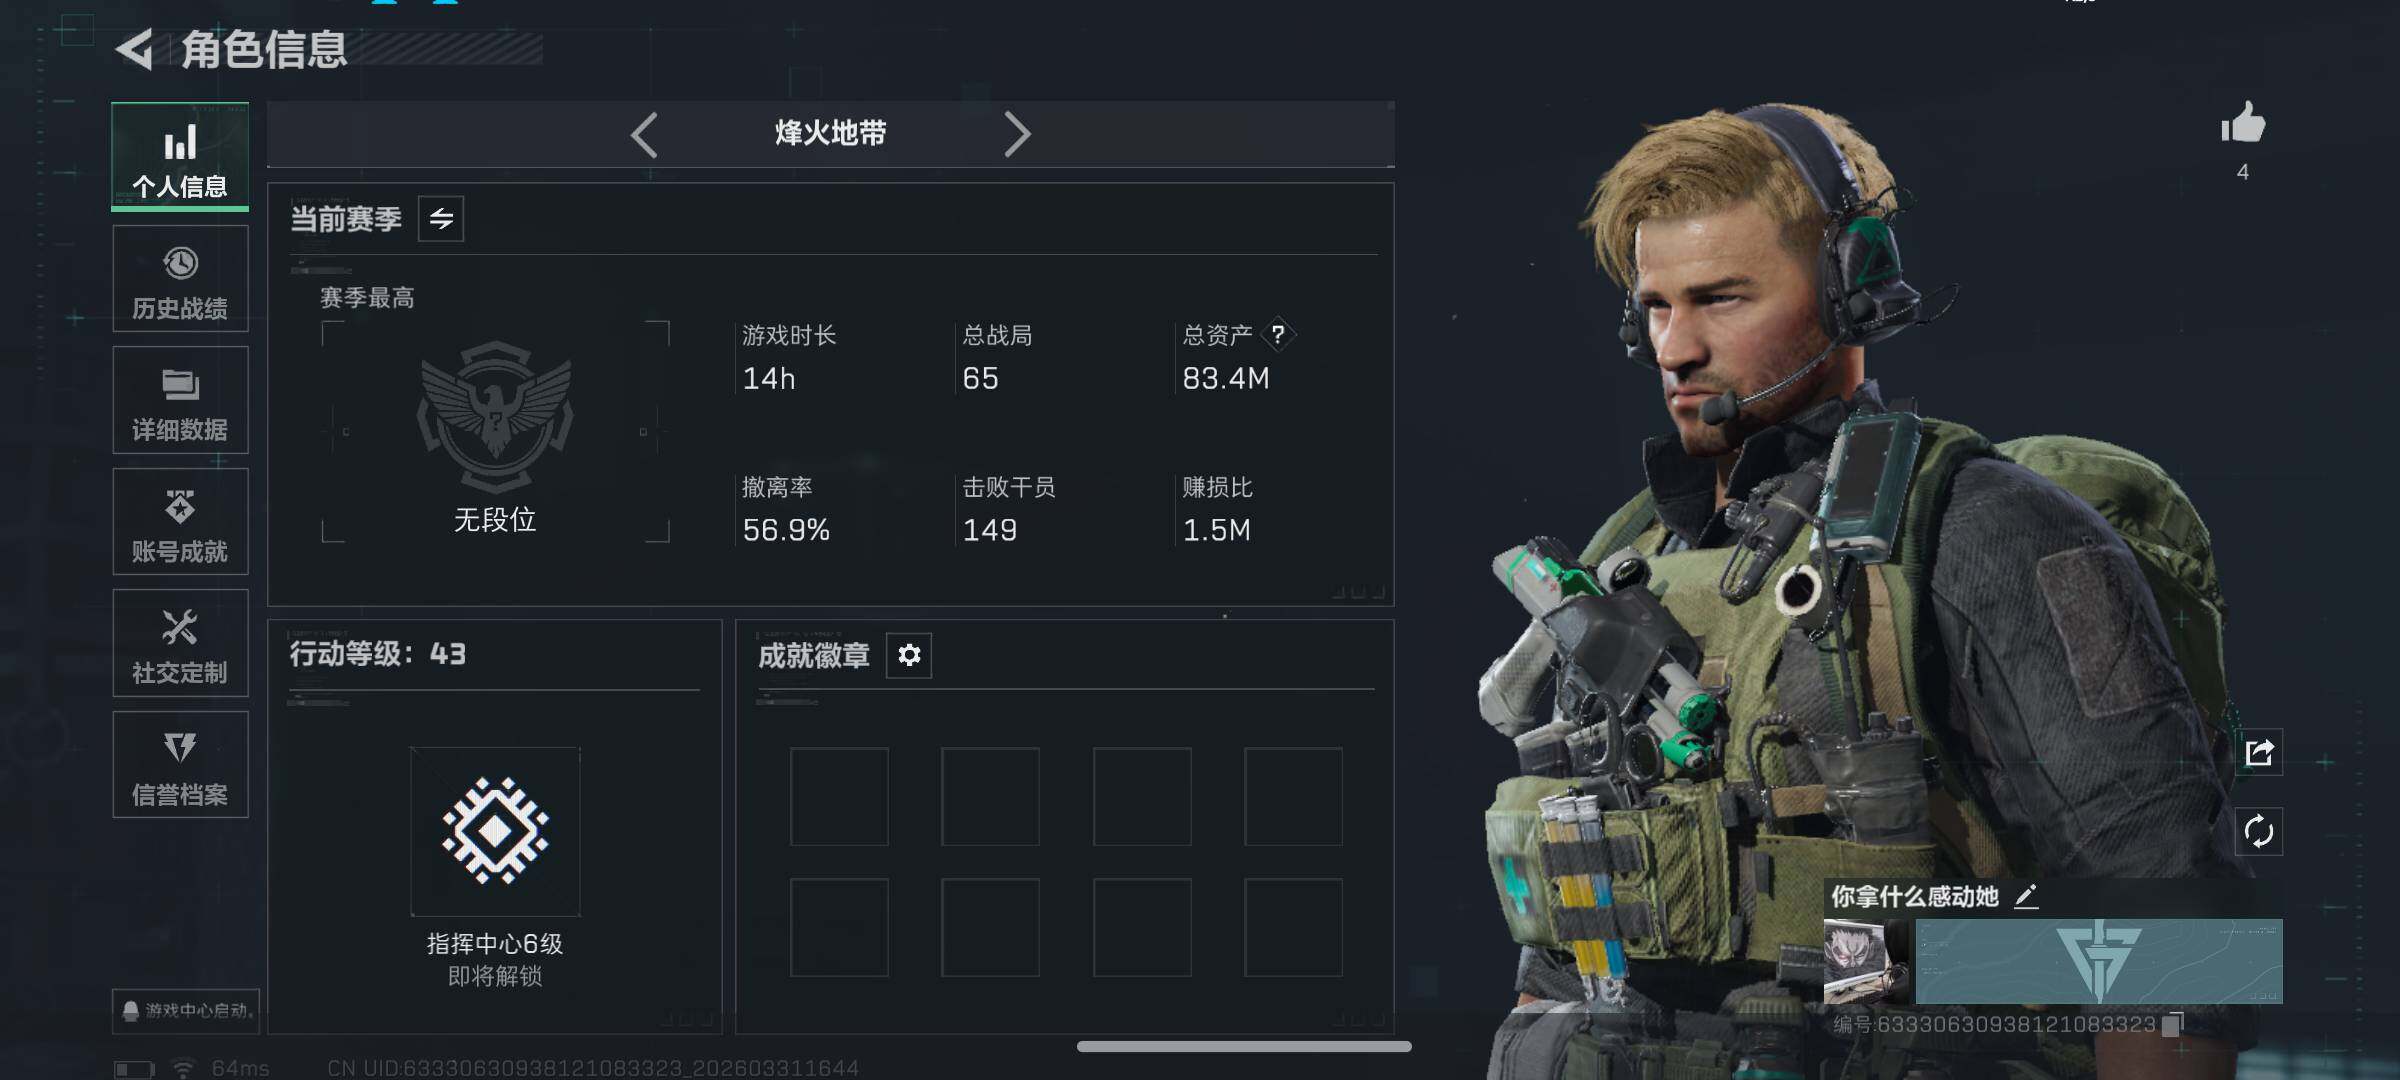Open the 历史战绩 history tab
This screenshot has height=1080, width=2400.
click(x=180, y=279)
